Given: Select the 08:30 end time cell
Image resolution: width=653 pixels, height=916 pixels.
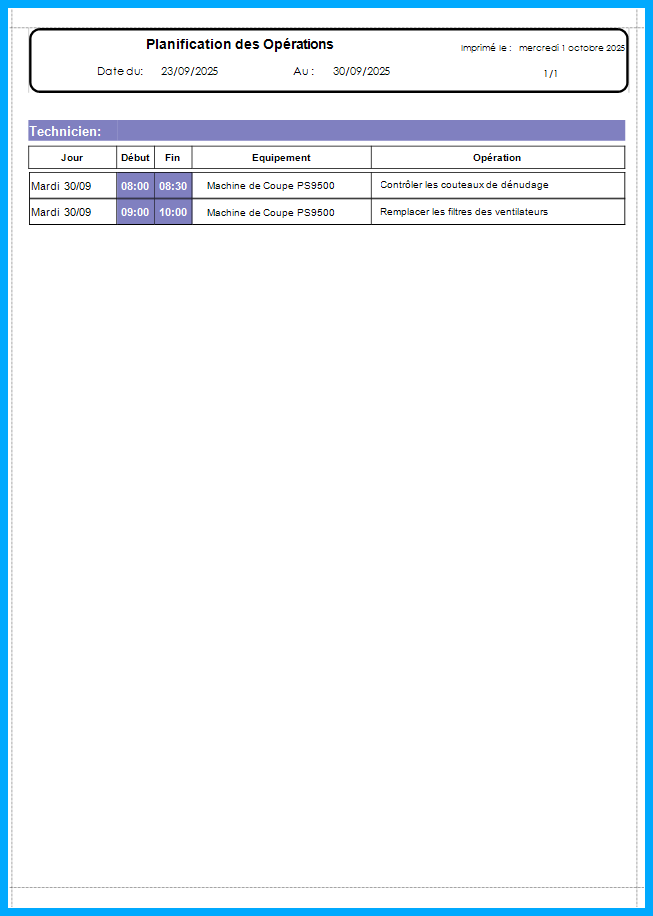Looking at the screenshot, I should [173, 186].
